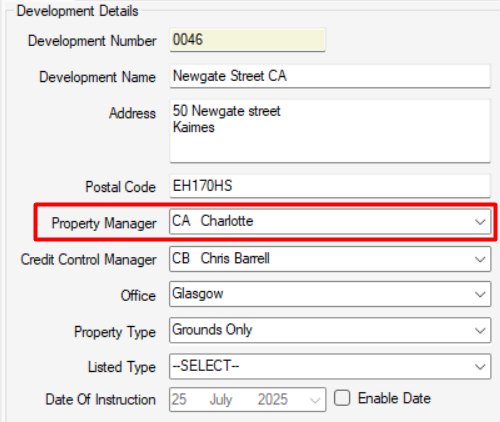Select the Postal Code input field

tap(330, 186)
